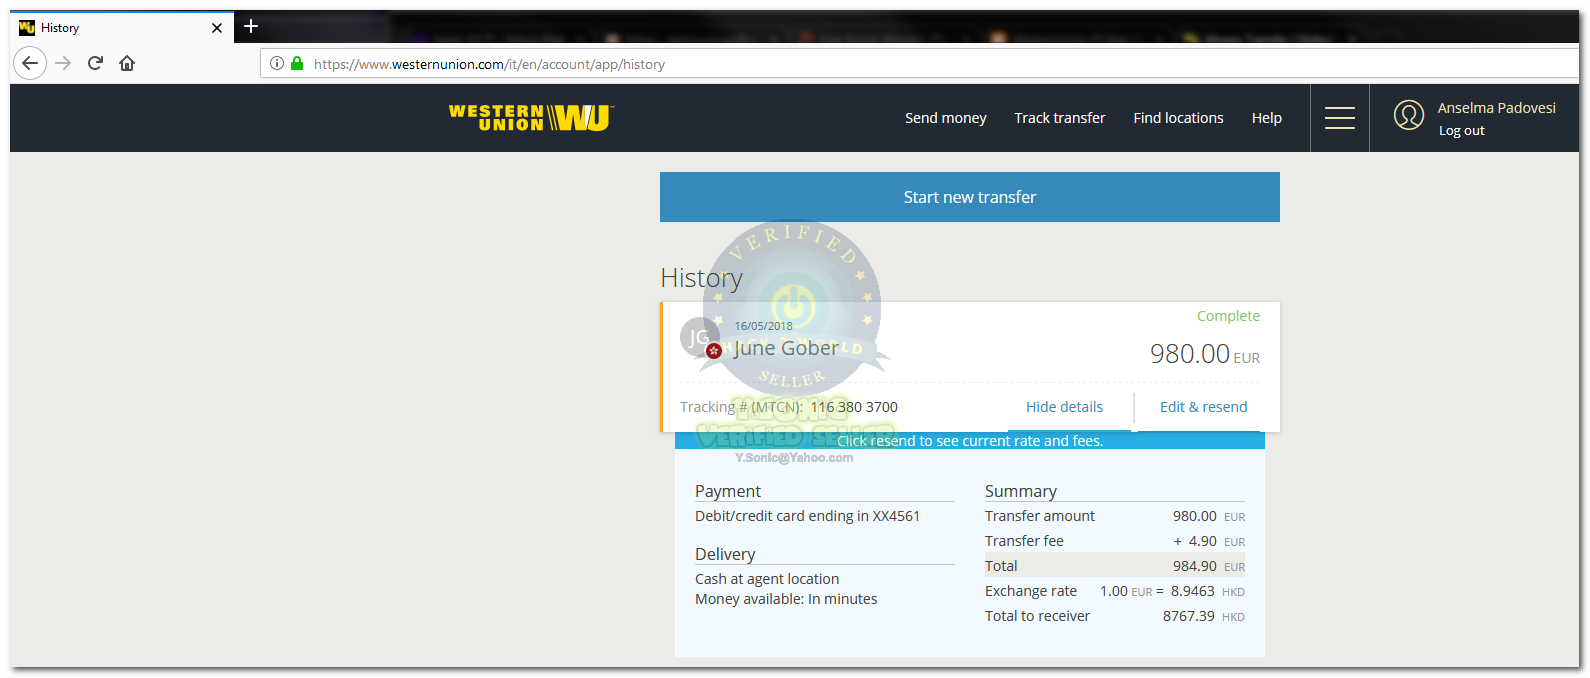The width and height of the screenshot is (1590, 678).
Task: Select the exchange rate value 8.9463
Action: point(1192,591)
